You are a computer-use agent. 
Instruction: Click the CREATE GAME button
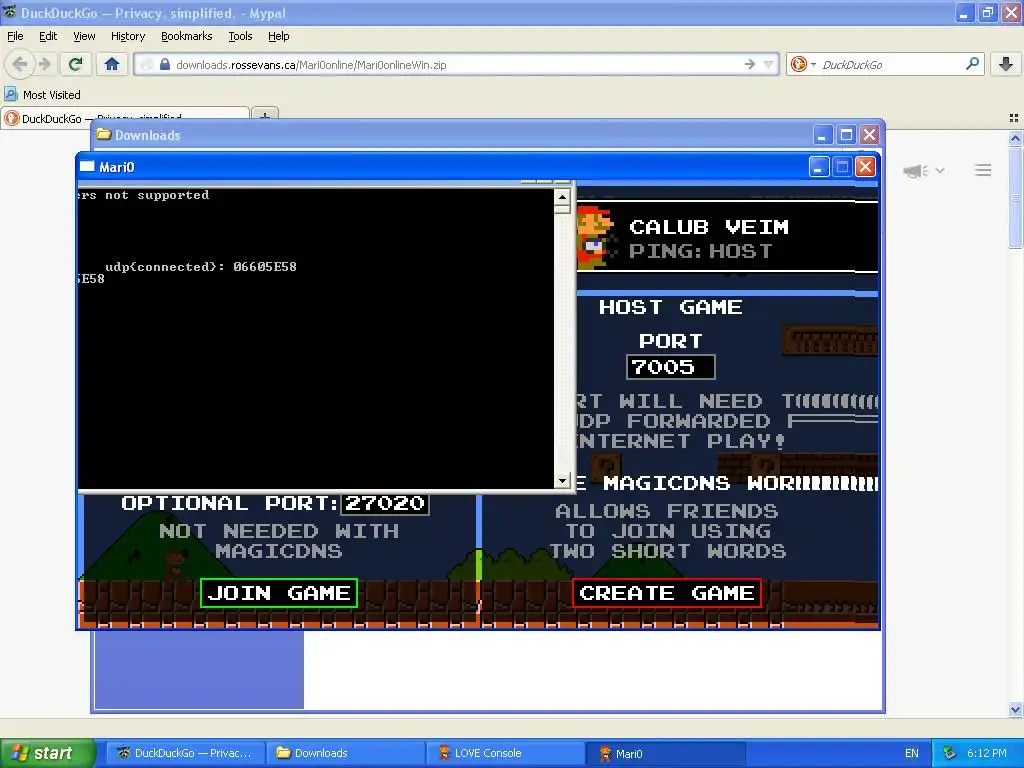(x=667, y=593)
